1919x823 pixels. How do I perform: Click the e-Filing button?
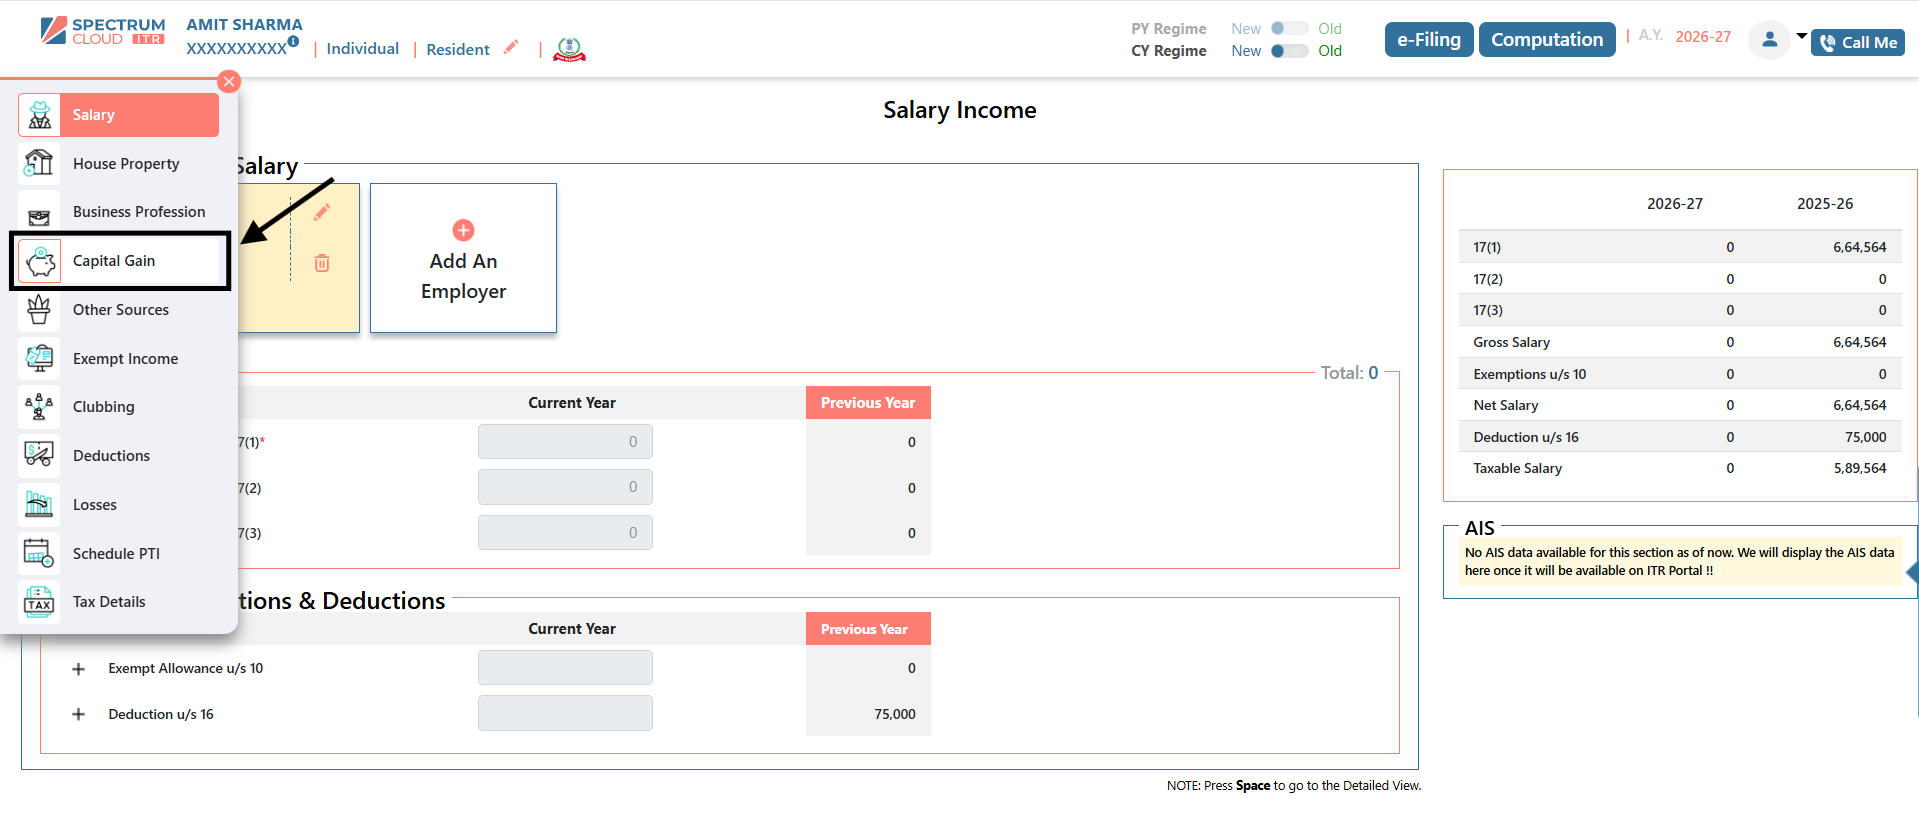[1428, 40]
